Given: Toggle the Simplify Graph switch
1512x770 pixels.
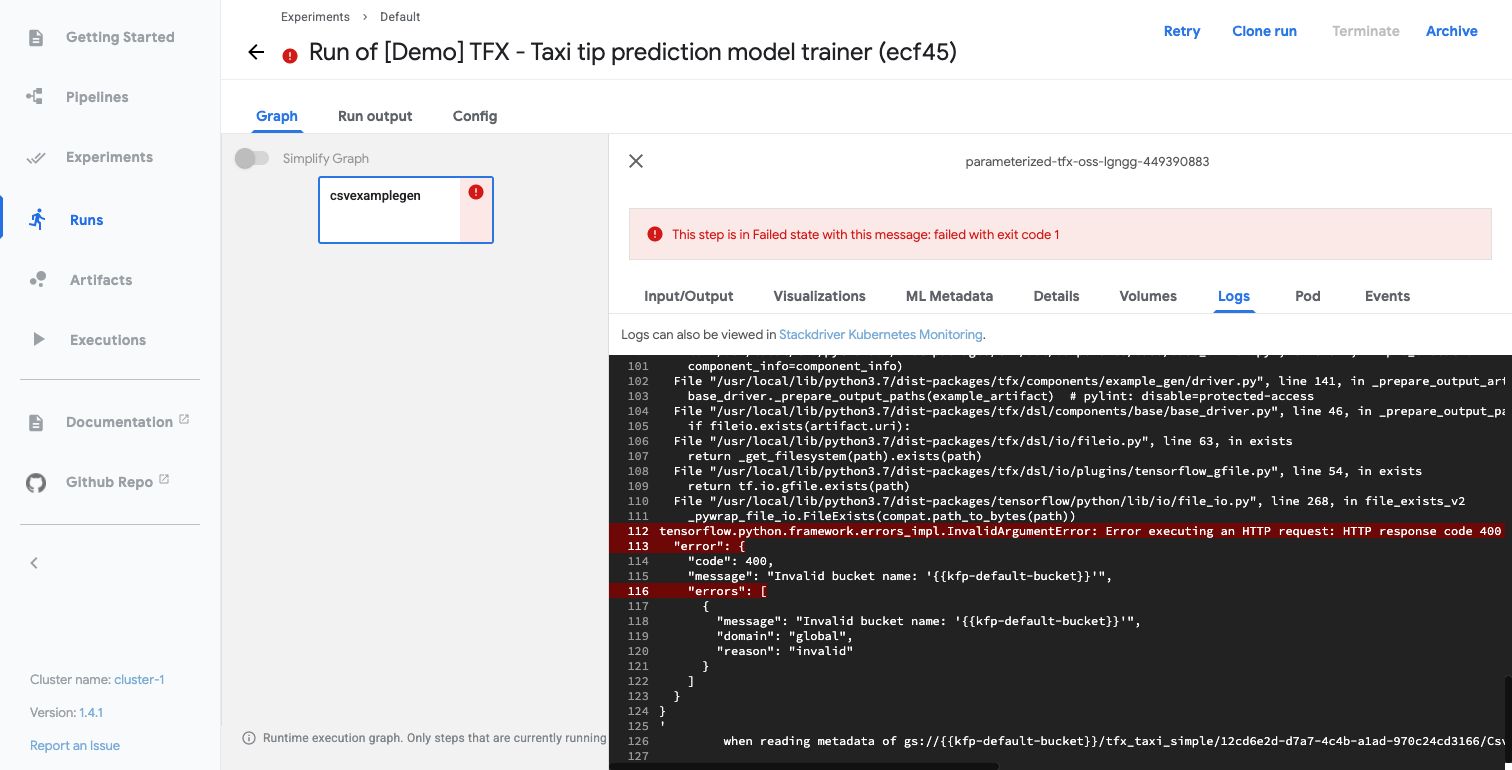Looking at the screenshot, I should pos(252,158).
